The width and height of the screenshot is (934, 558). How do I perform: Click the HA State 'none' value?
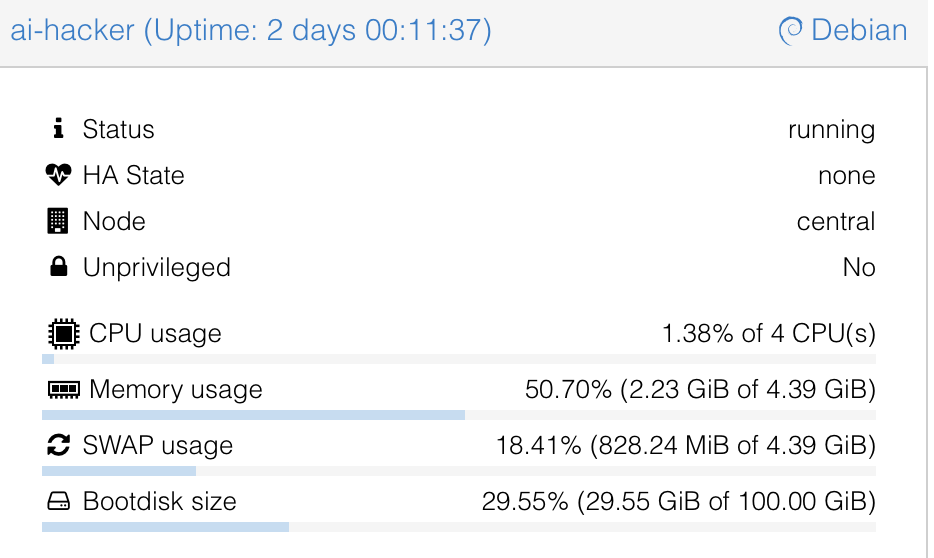(x=846, y=175)
